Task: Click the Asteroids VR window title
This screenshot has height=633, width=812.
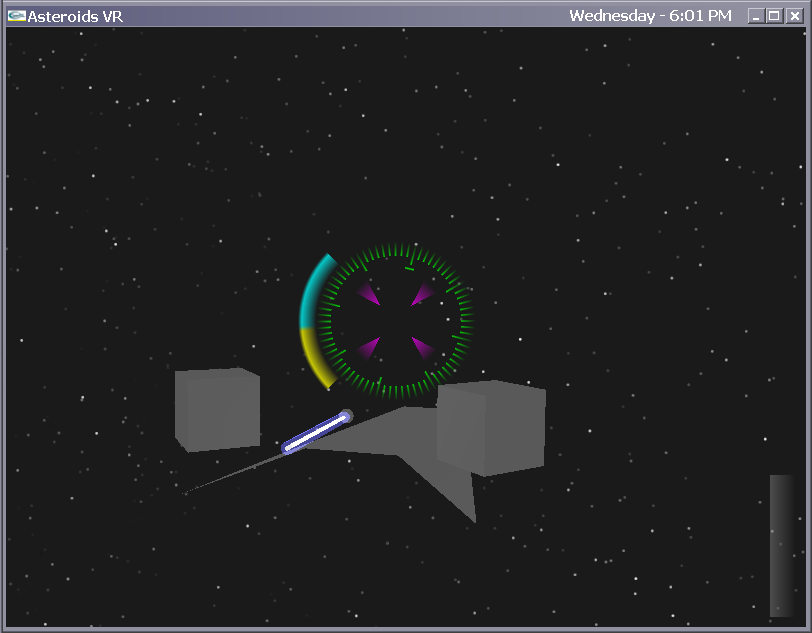Action: [x=75, y=17]
